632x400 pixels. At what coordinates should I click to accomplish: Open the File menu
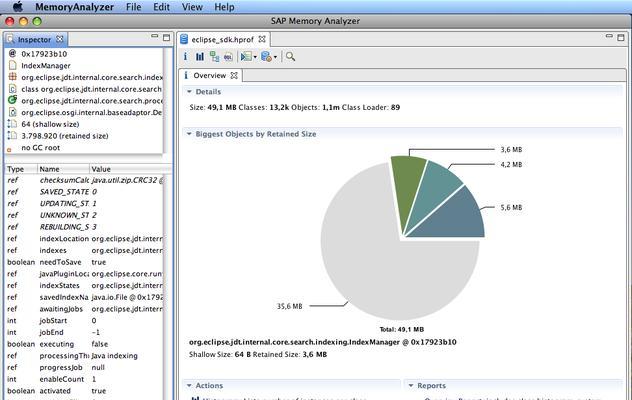pos(133,7)
